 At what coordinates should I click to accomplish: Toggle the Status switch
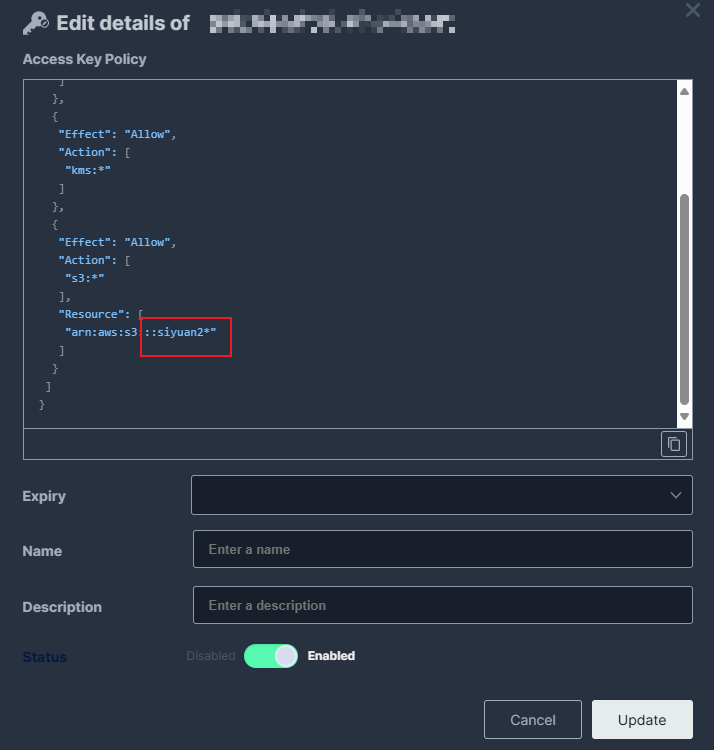click(271, 656)
